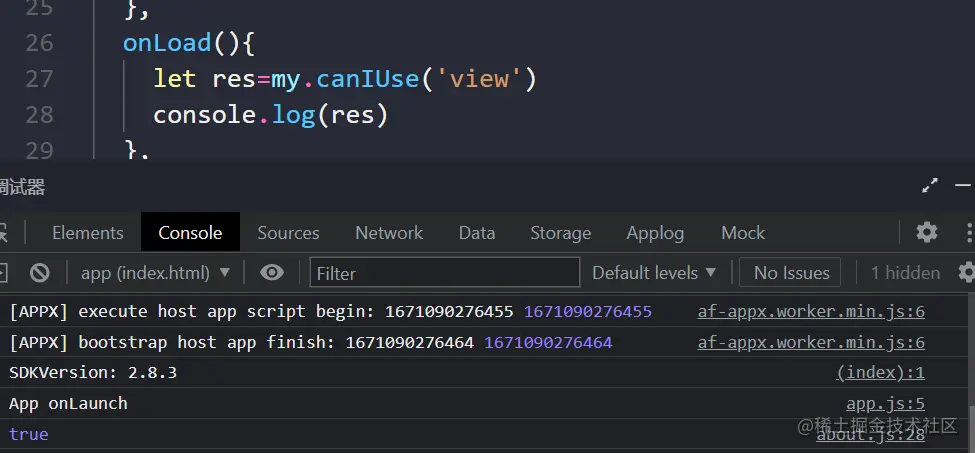Image resolution: width=975 pixels, height=453 pixels.
Task: Minimize the debugger panel
Action: [x=963, y=185]
